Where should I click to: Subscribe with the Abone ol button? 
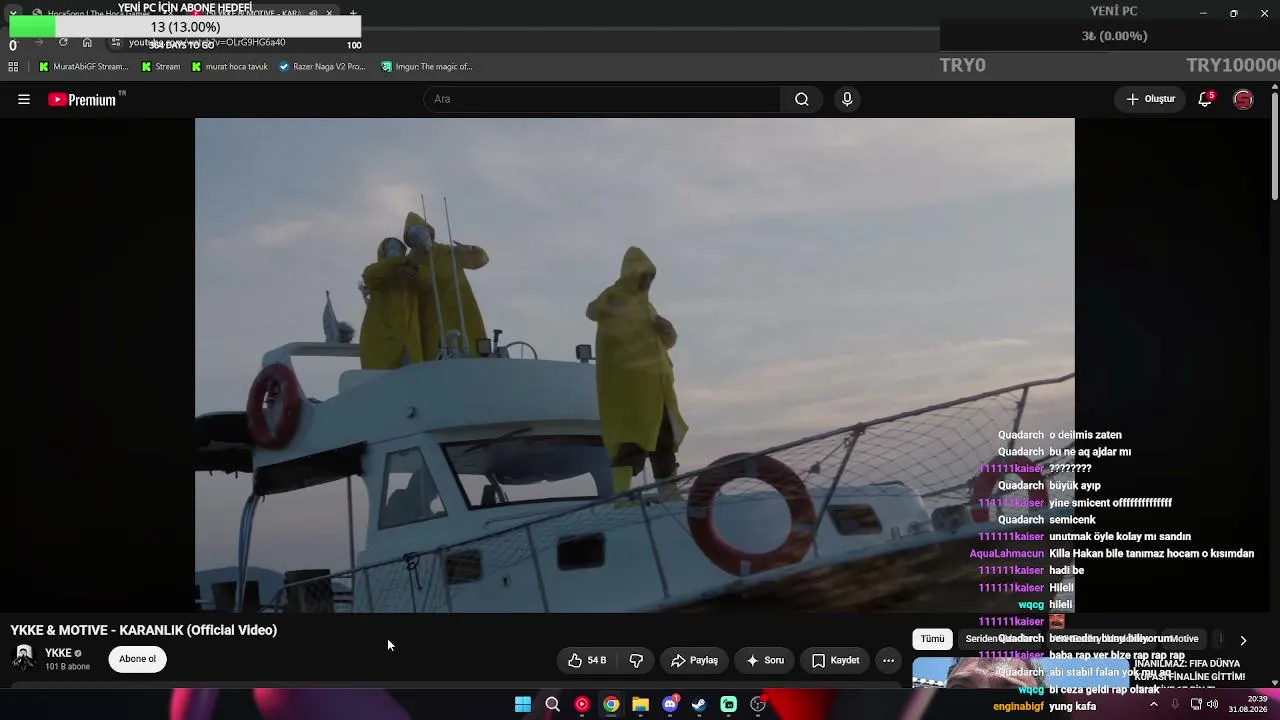coord(138,659)
